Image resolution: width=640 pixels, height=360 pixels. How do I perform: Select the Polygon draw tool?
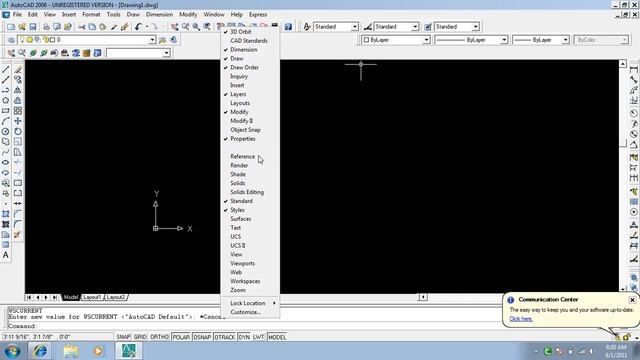pyautogui.click(x=6, y=100)
